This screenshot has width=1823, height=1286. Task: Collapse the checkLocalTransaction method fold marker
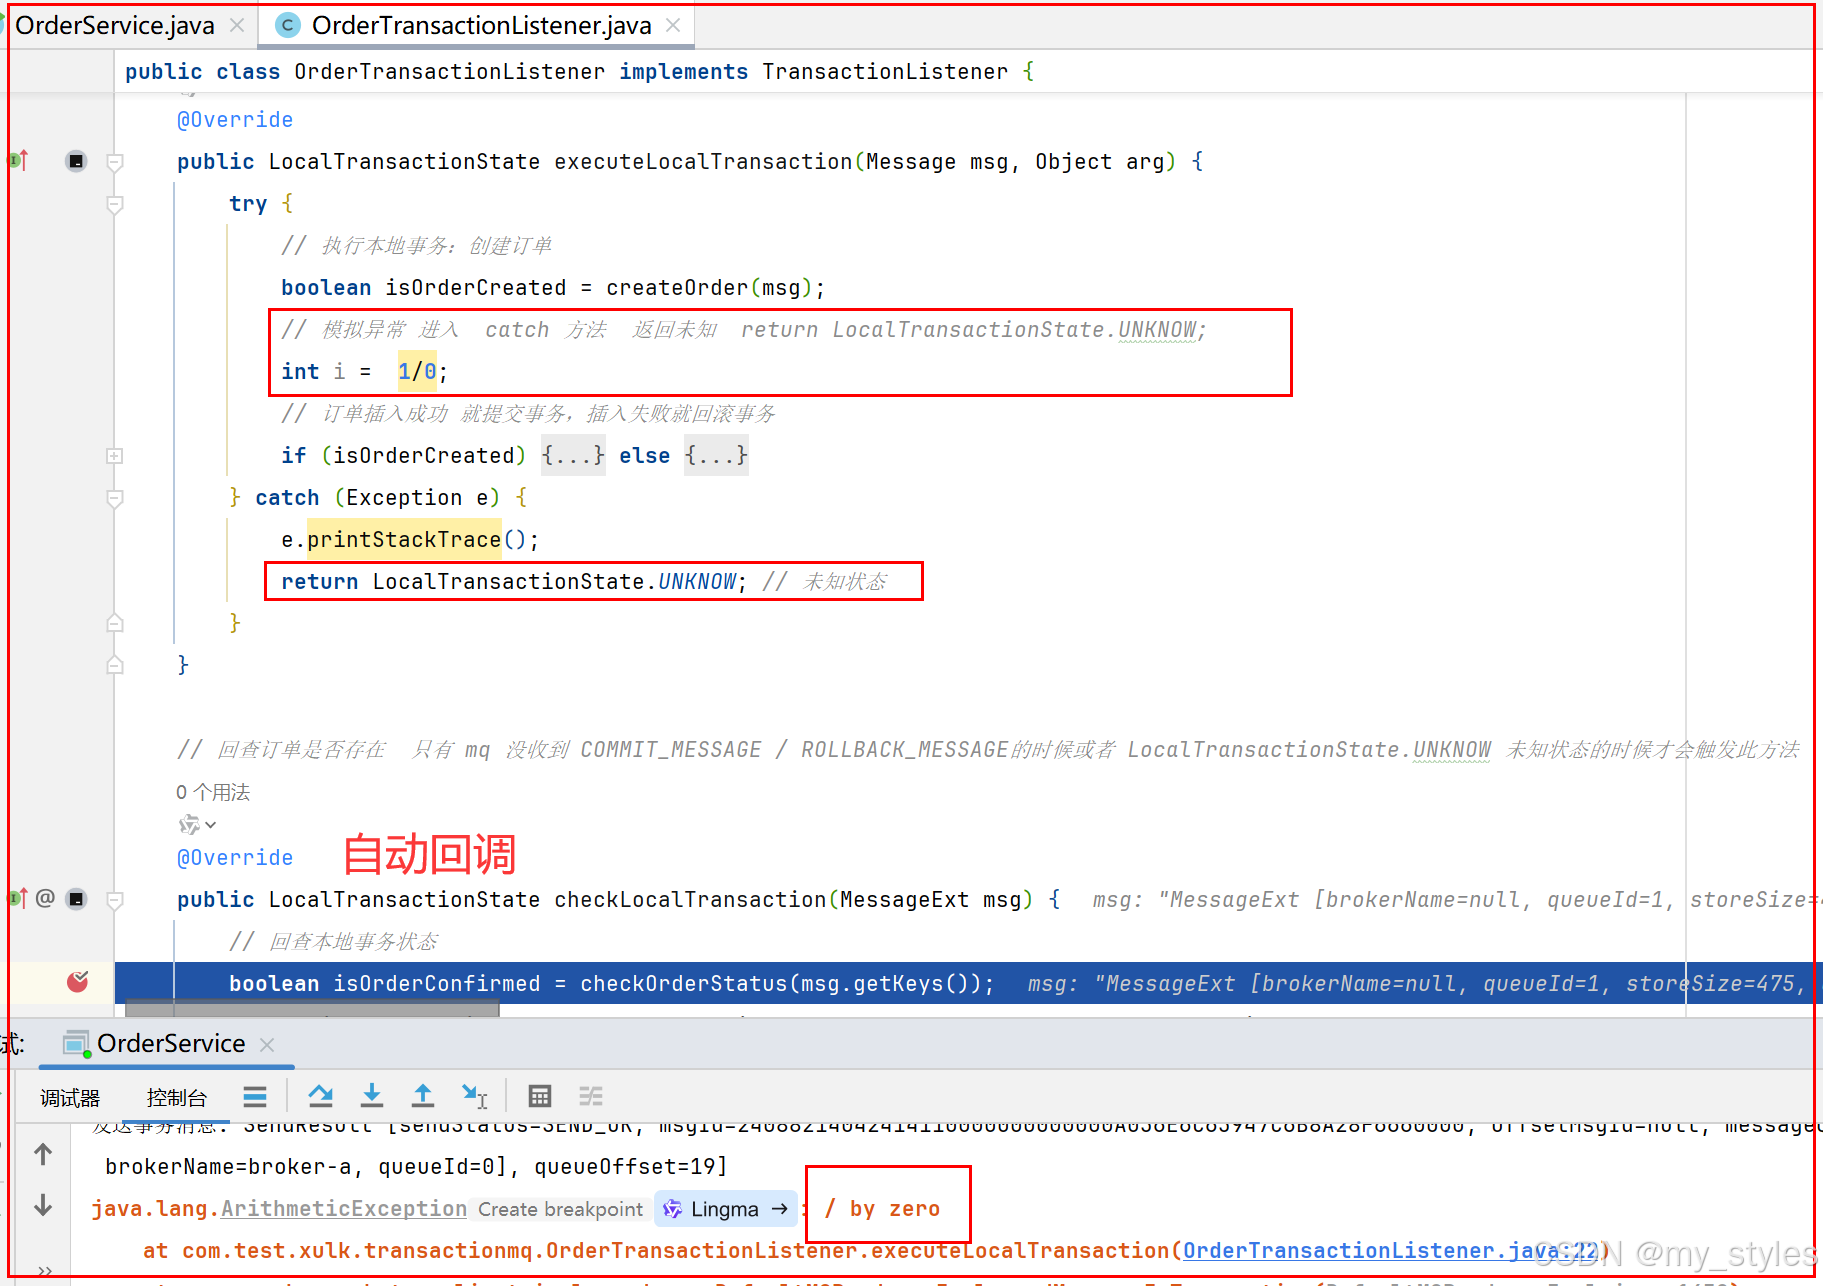click(x=115, y=900)
